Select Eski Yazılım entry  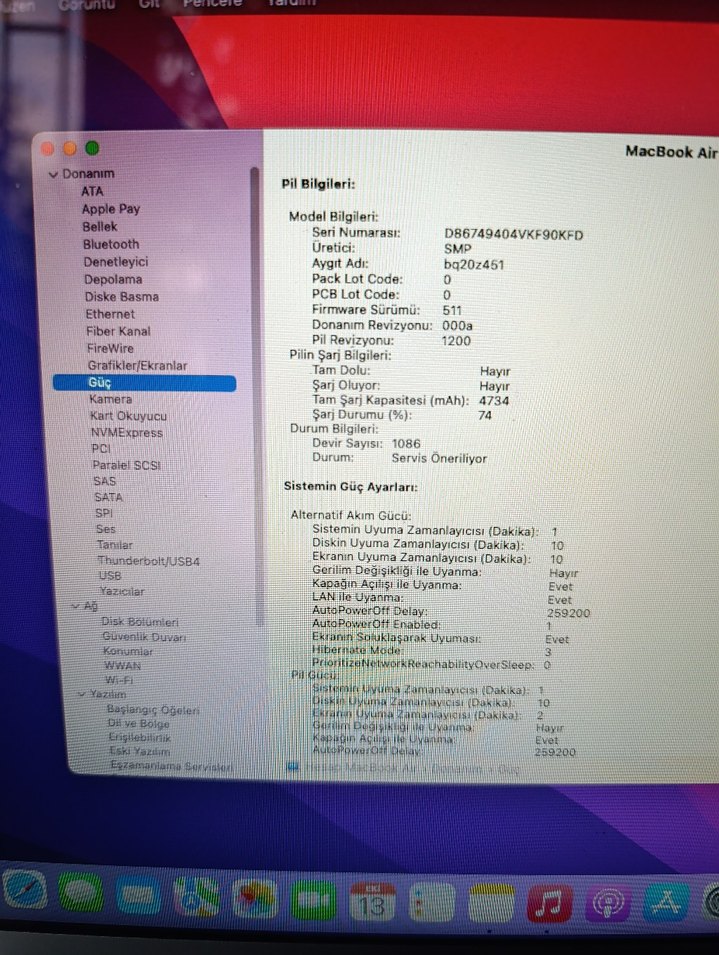pyautogui.click(x=139, y=751)
